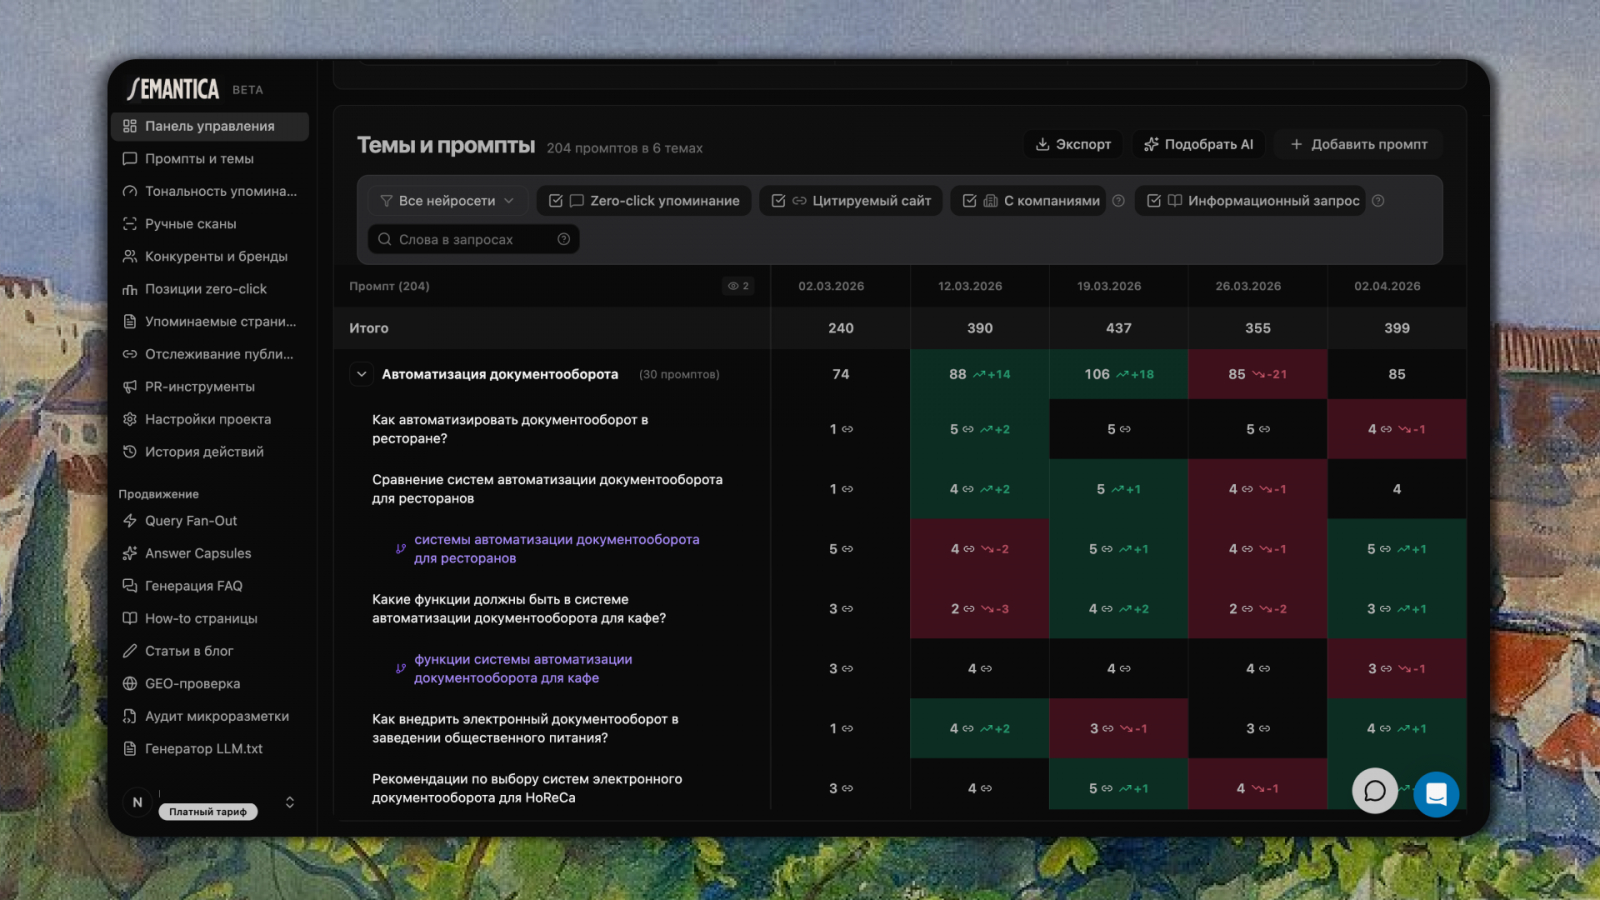The image size is (1600, 900).
Task: Click the blue help widget icon
Action: coord(1436,794)
